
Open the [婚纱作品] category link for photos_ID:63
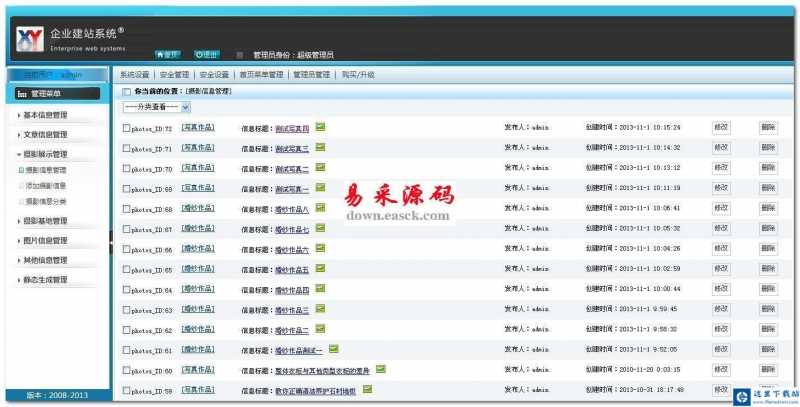[198, 309]
